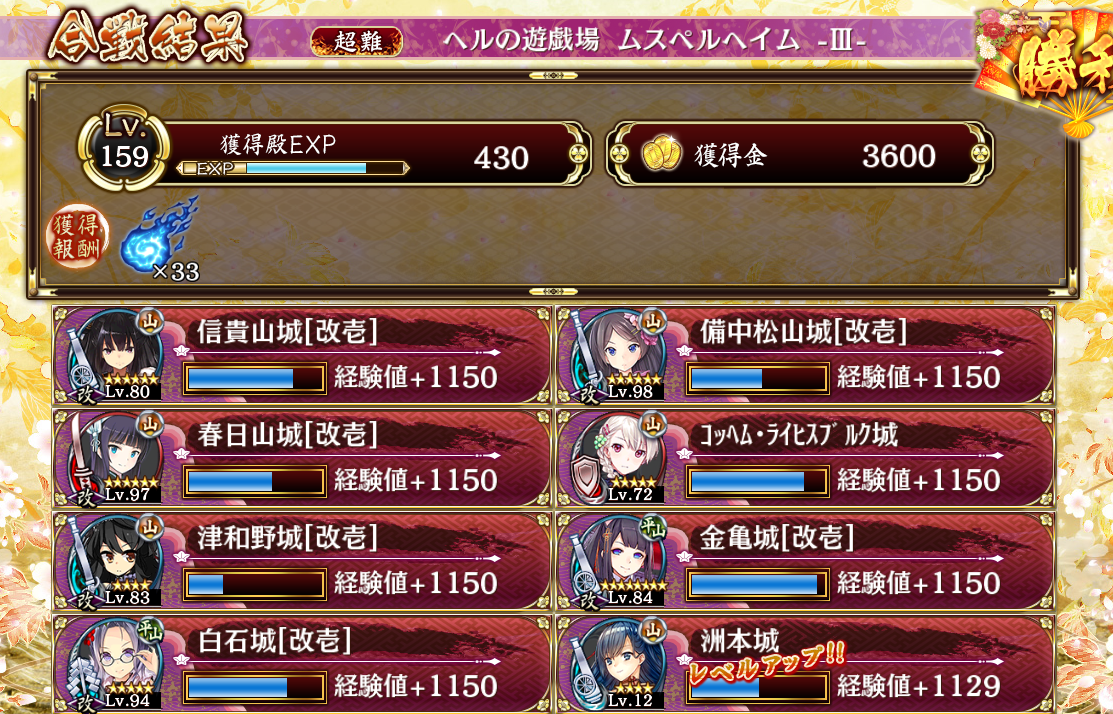Click the player EXP progress bar
The height and width of the screenshot is (714, 1113).
(x=293, y=168)
